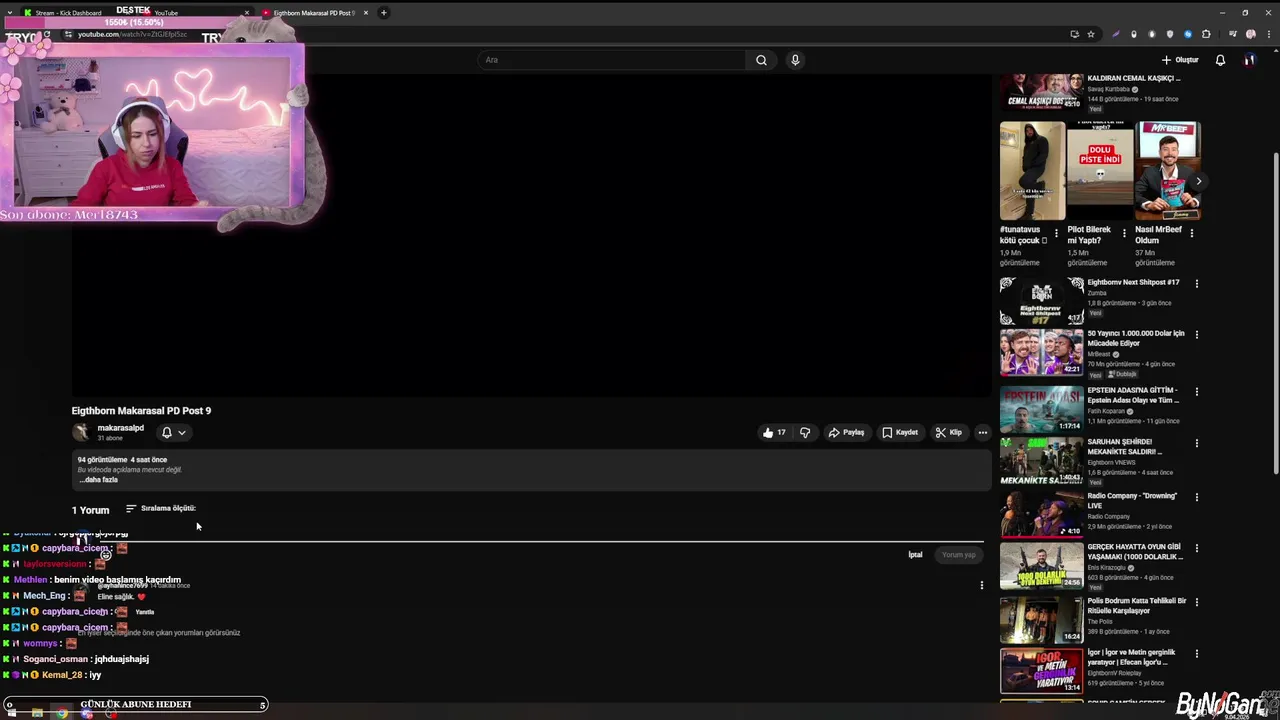Click Chrome icon in Windows taskbar
This screenshot has height=720, width=1280.
pyautogui.click(x=62, y=713)
